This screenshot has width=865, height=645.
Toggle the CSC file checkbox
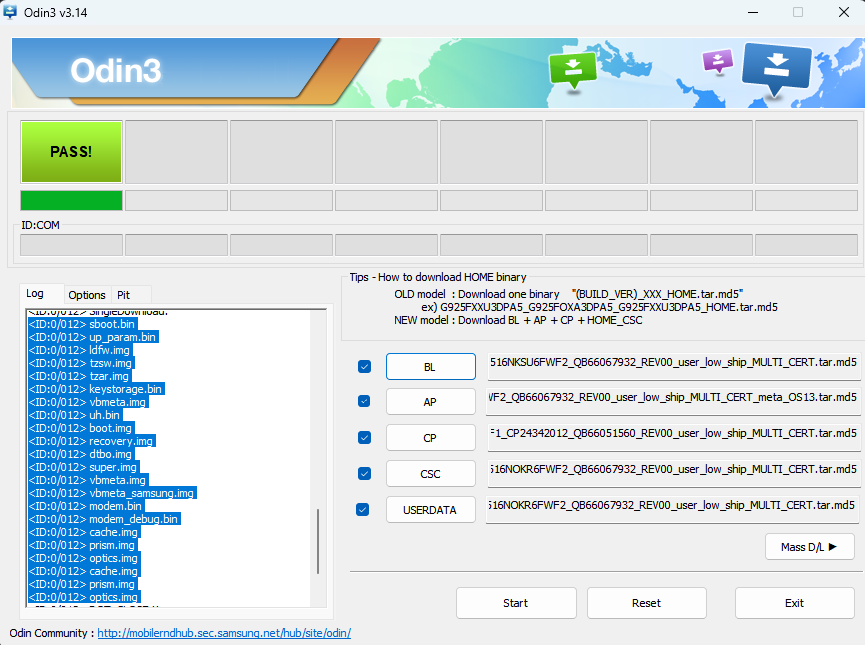point(365,473)
